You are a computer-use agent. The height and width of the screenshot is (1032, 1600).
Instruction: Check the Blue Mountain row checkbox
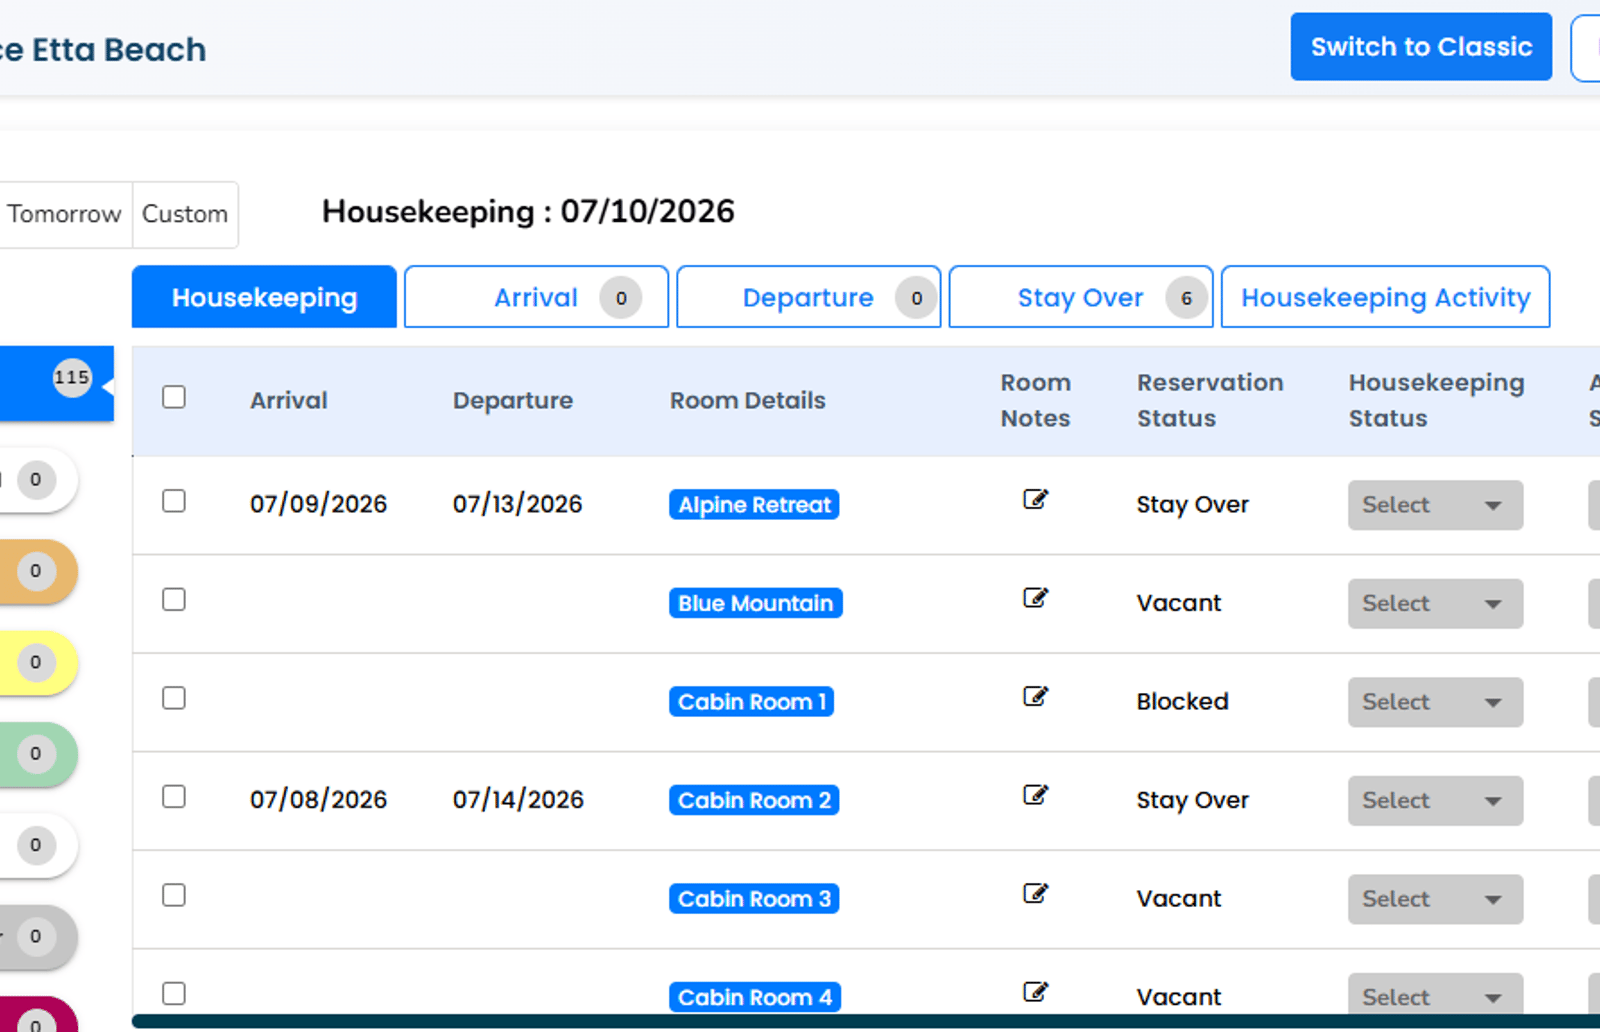174,599
